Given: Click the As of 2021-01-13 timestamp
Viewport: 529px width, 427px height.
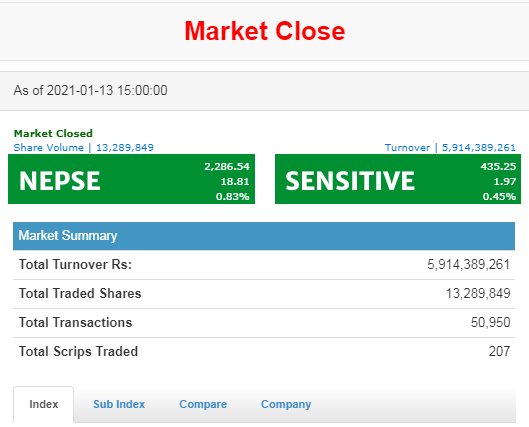Looking at the screenshot, I should point(90,90).
